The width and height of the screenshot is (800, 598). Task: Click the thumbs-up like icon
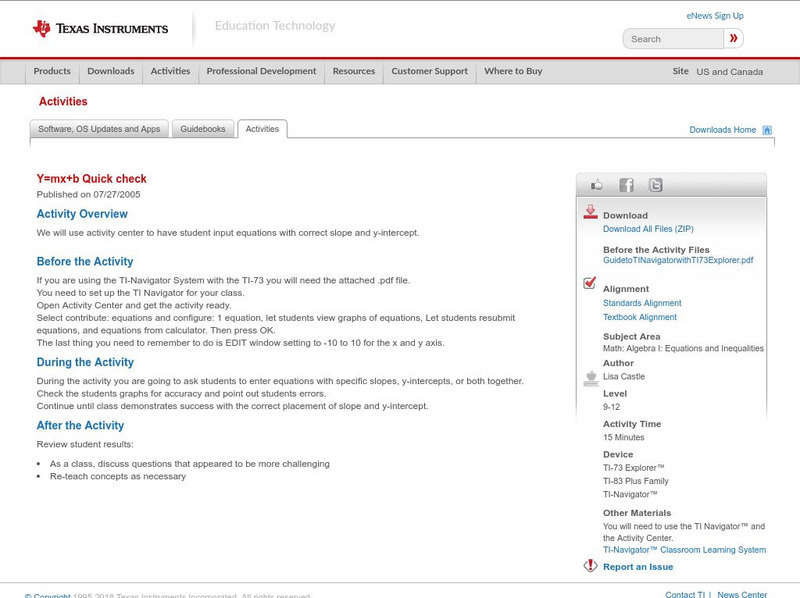596,185
